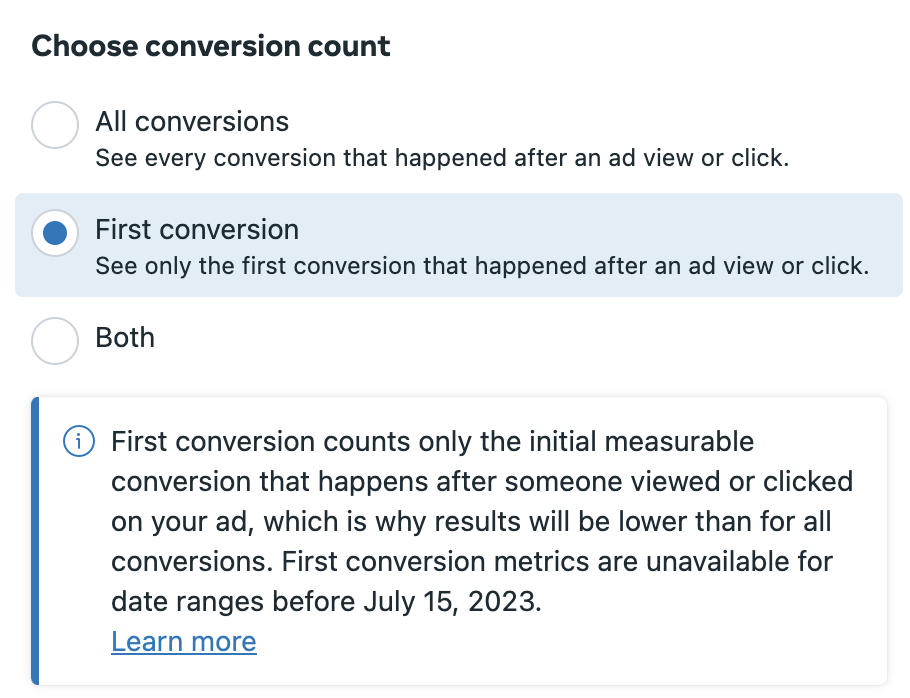Click the blue accent bar on info box
910x698 pixels.
click(35, 541)
